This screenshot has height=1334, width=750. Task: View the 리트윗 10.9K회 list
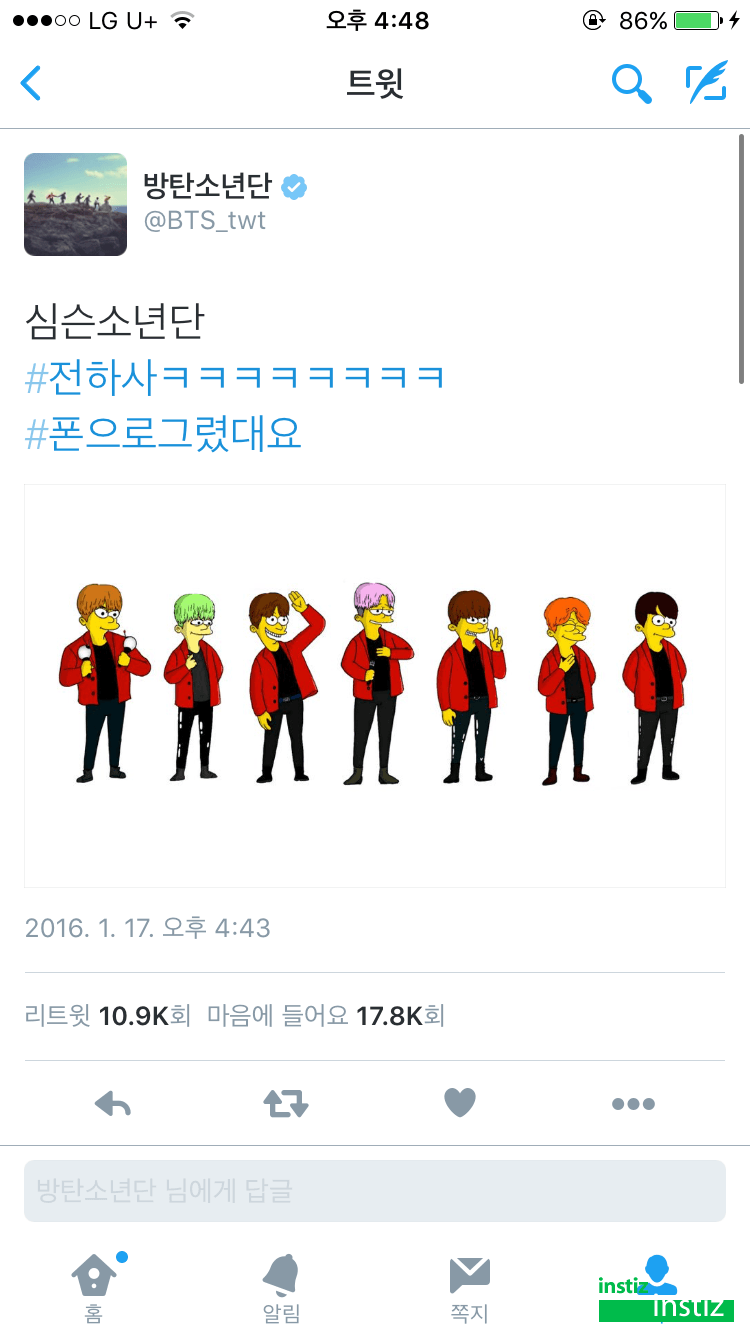107,1016
